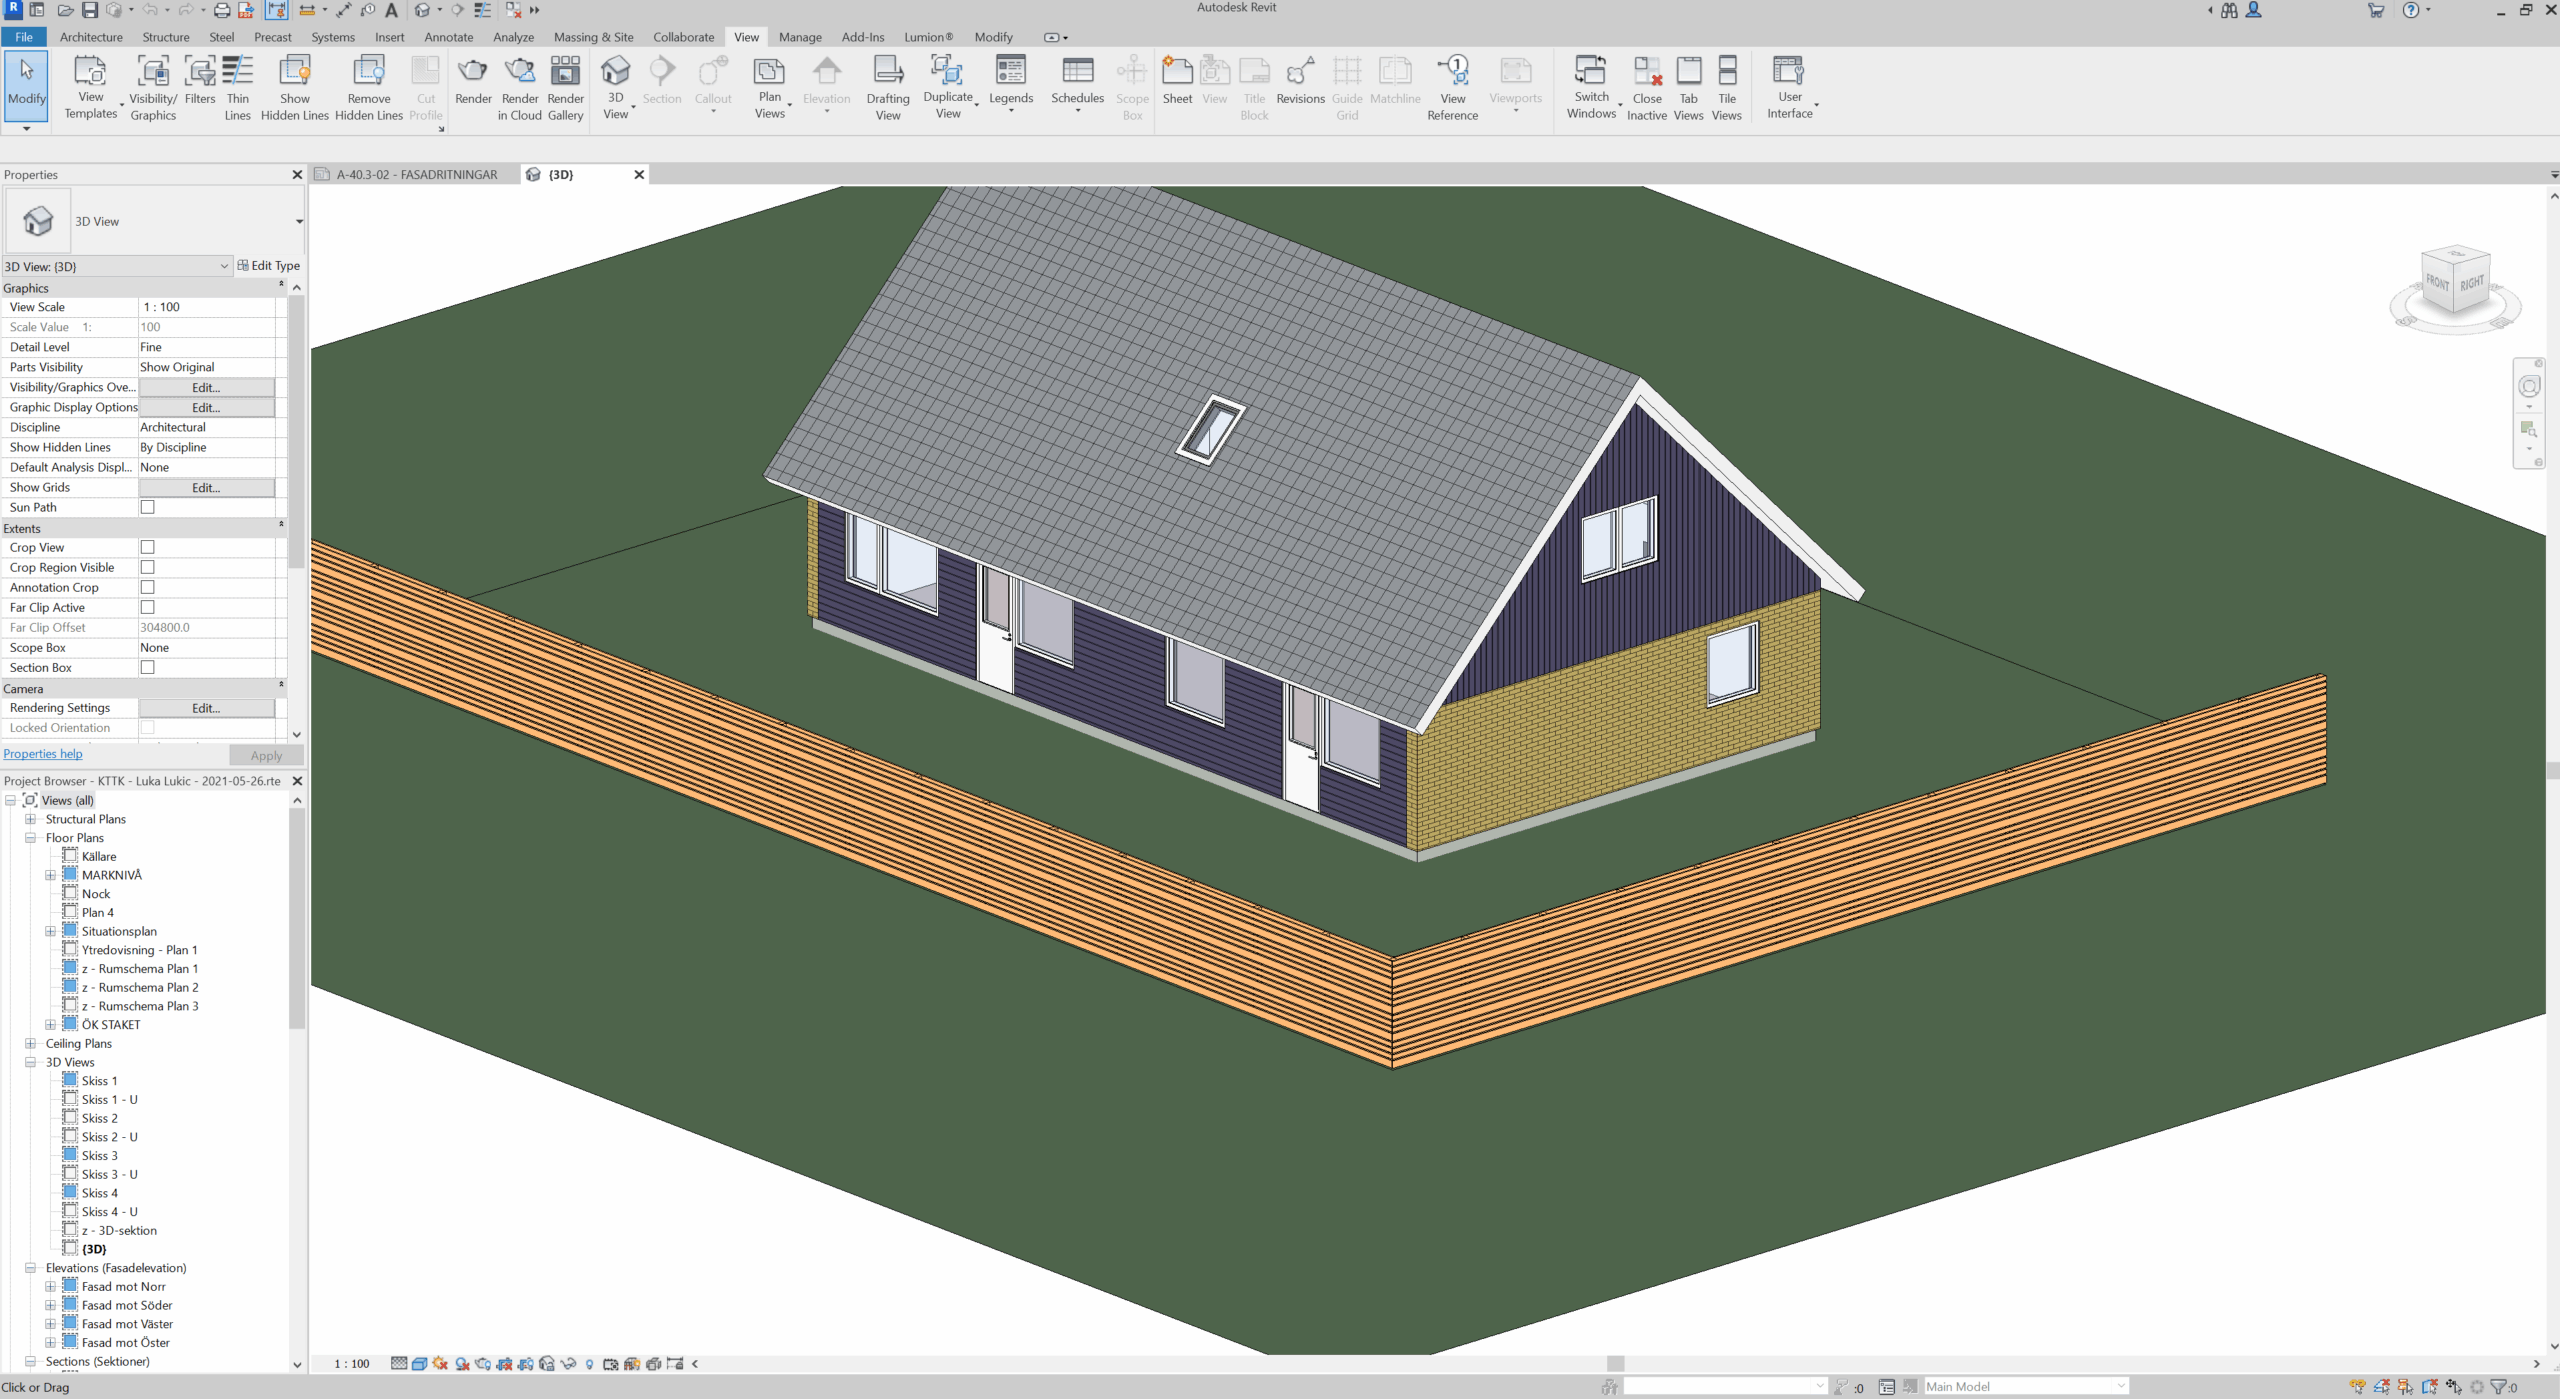This screenshot has height=1399, width=2560.
Task: Open the 3D View: {3D} instance dropdown
Action: pyautogui.click(x=117, y=266)
